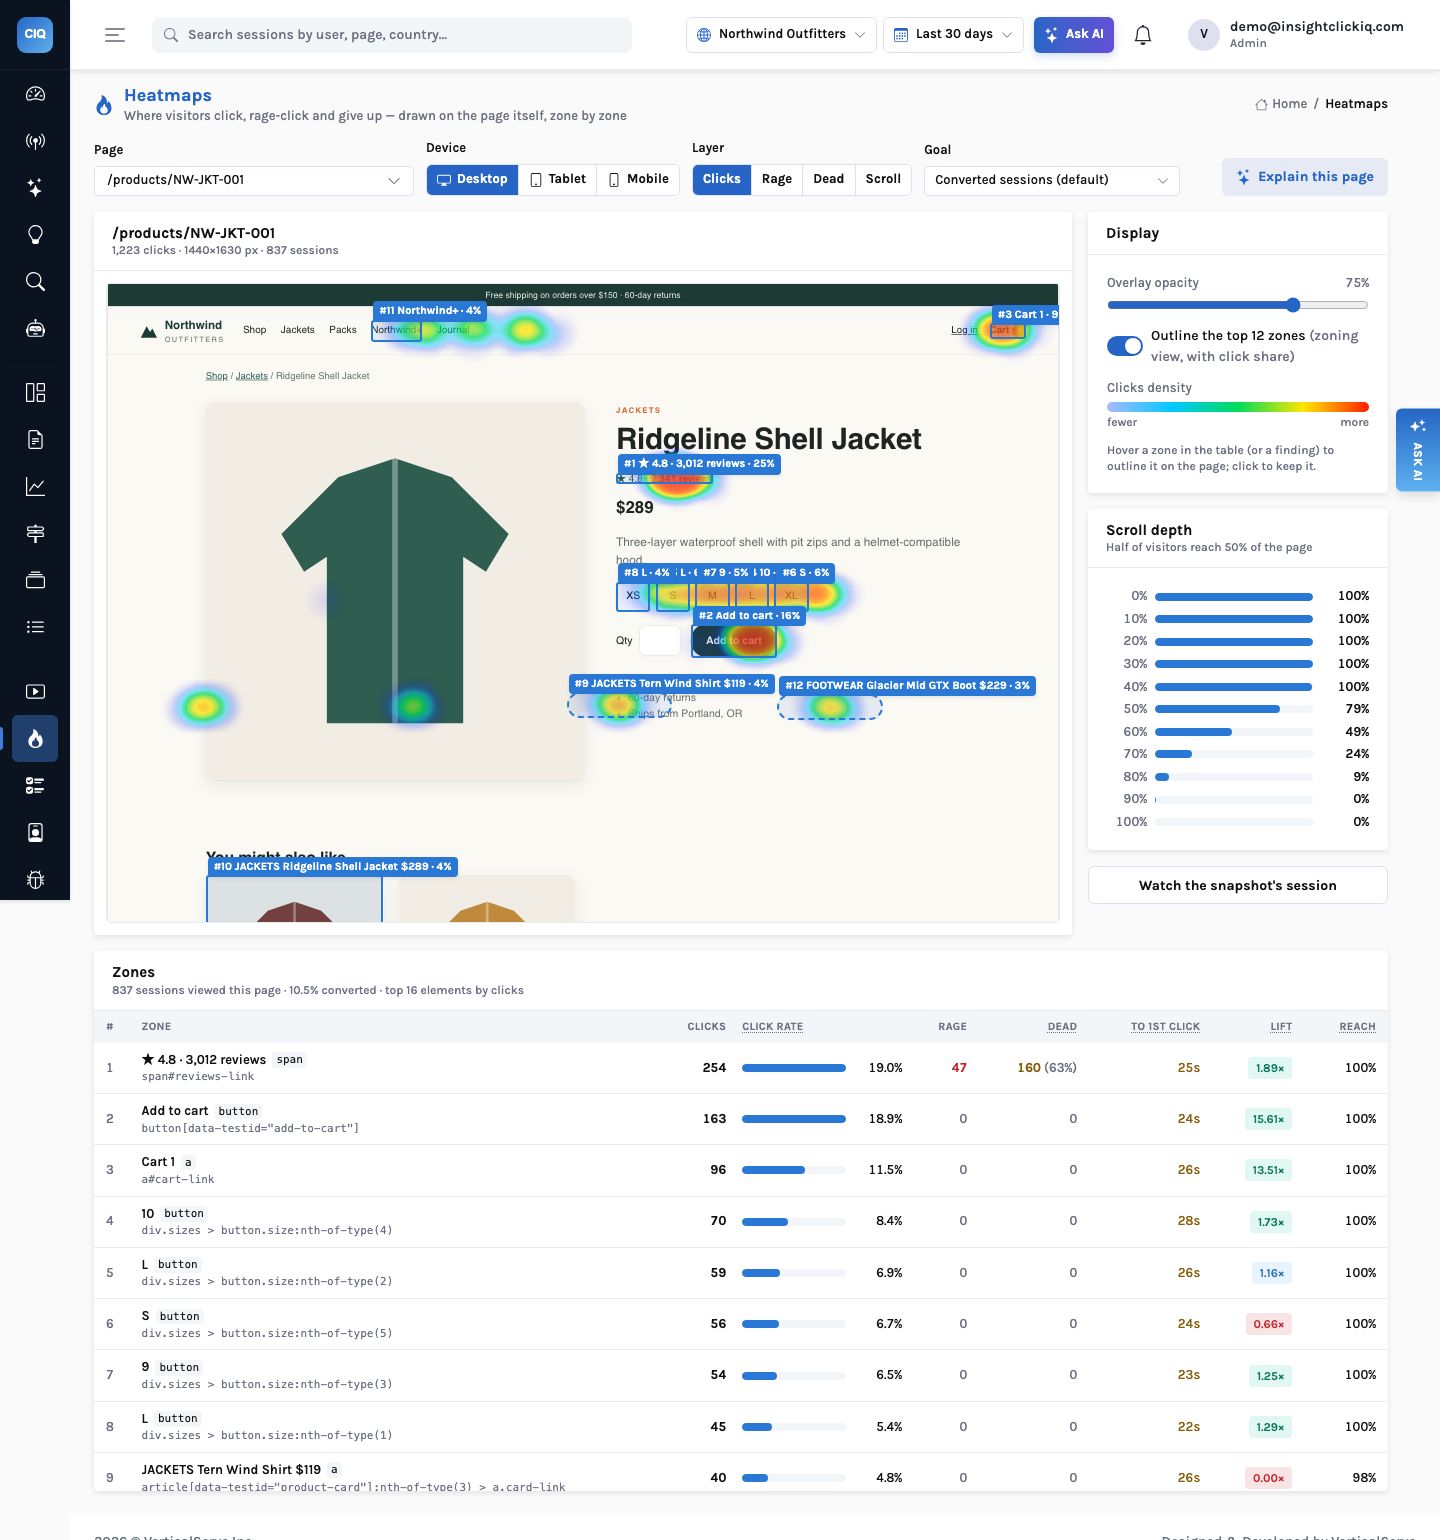Image resolution: width=1440 pixels, height=1540 pixels.
Task: Click the '#12 FOOTWEAR Glacier Mid GTX Boot' heatmap label
Action: 907,686
